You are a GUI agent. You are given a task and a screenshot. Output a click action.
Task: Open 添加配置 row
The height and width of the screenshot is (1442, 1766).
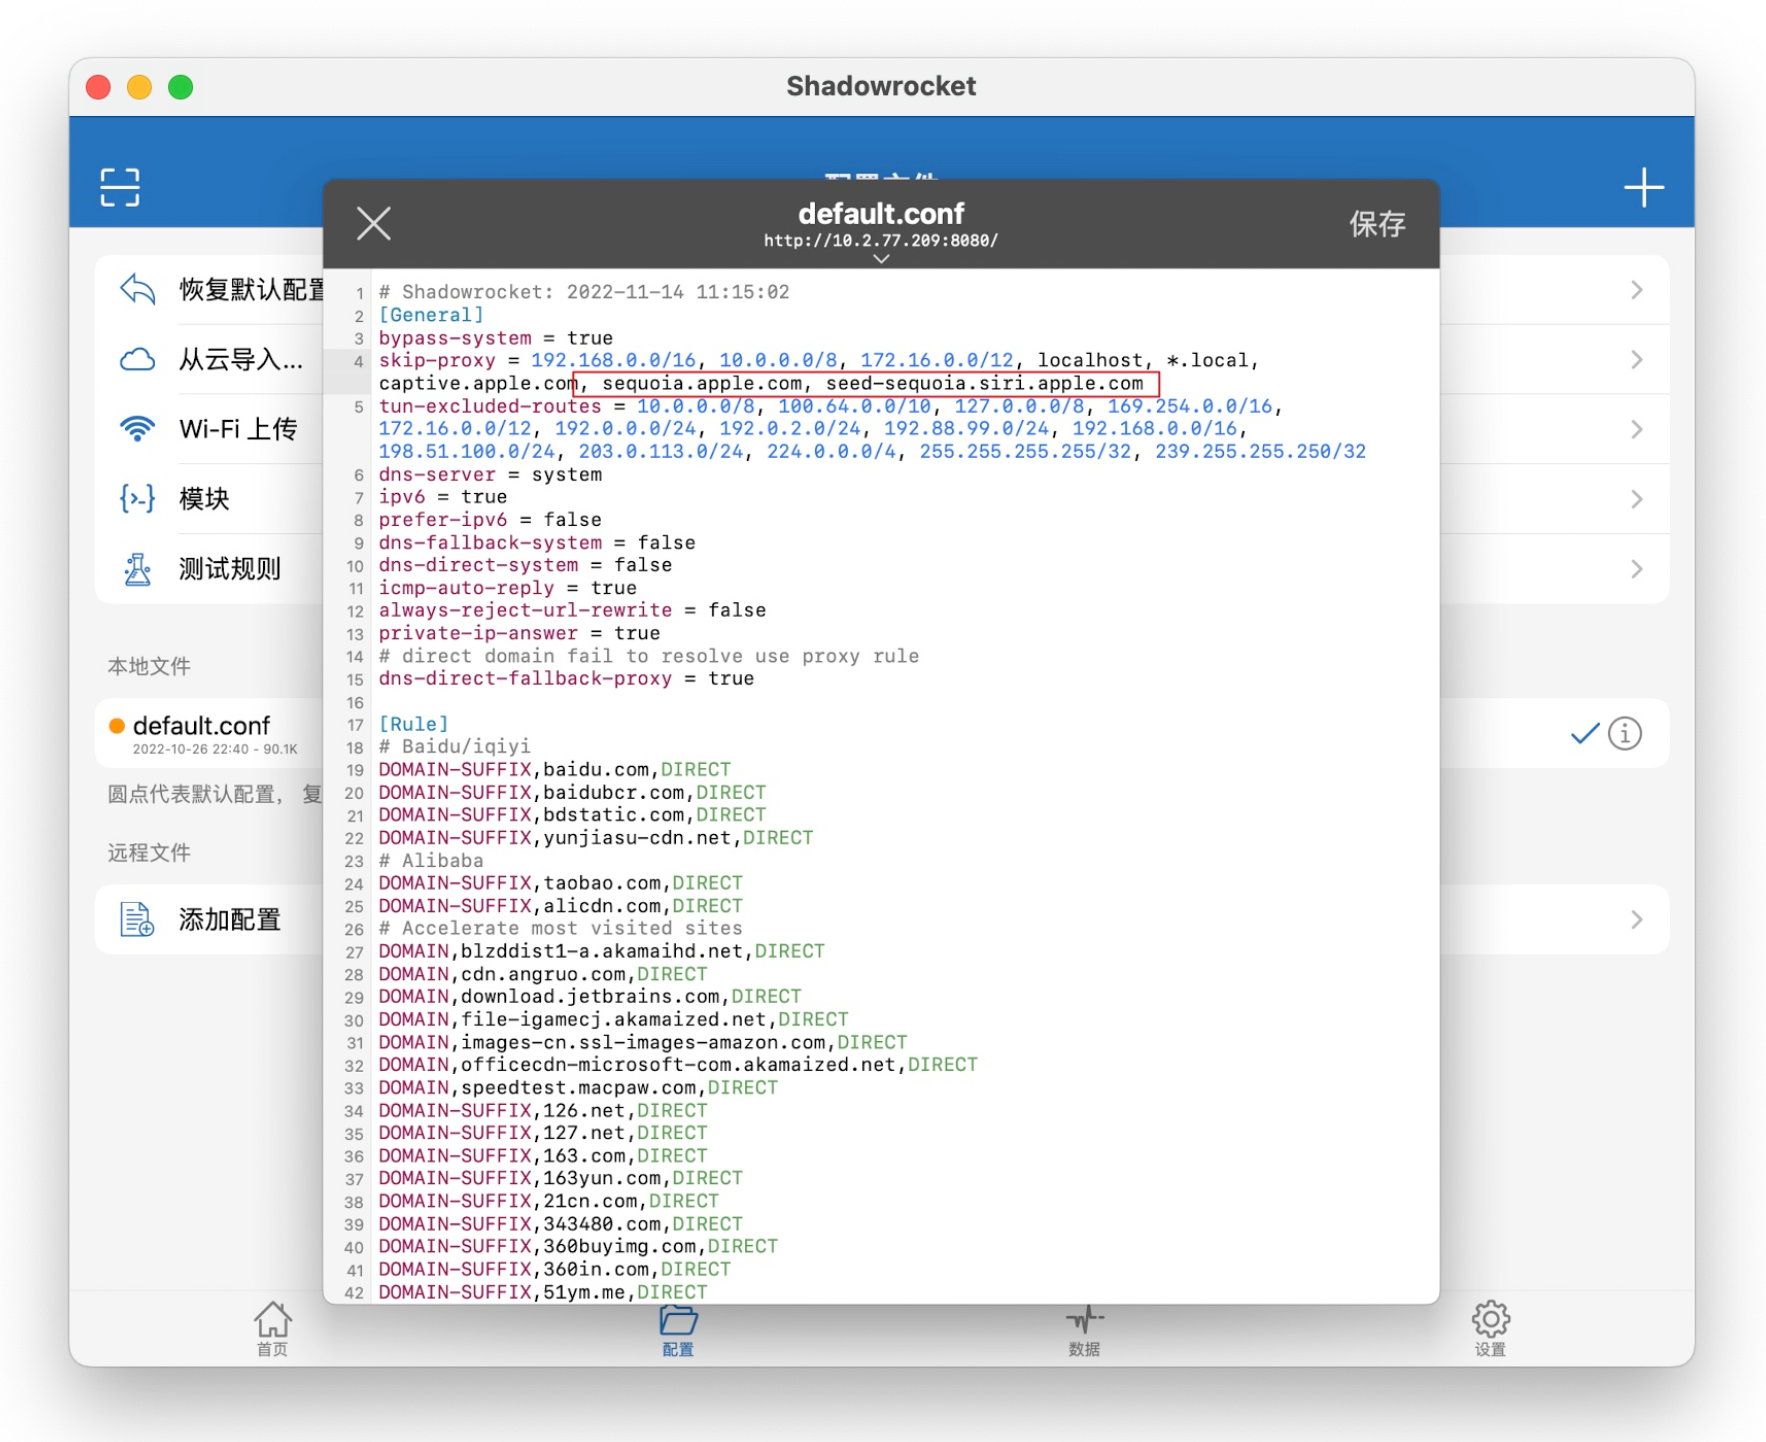(882, 919)
